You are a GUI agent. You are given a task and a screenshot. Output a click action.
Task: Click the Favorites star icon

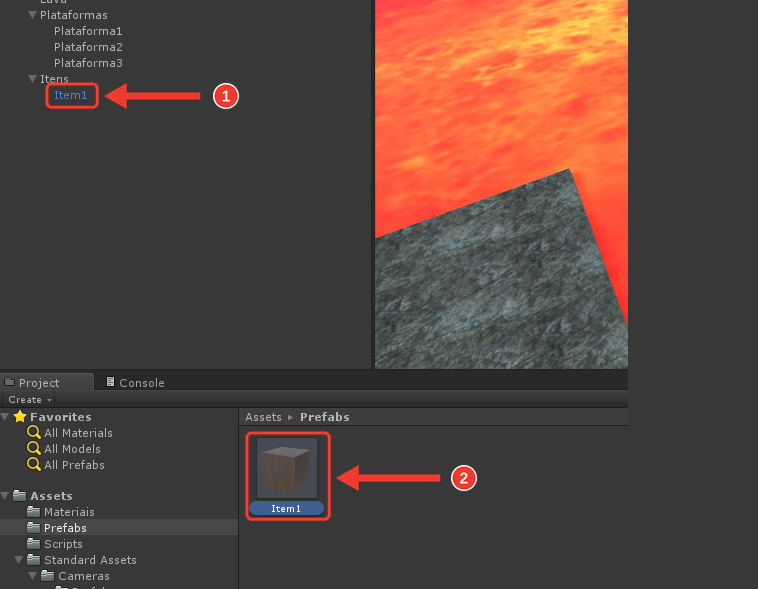tap(20, 416)
